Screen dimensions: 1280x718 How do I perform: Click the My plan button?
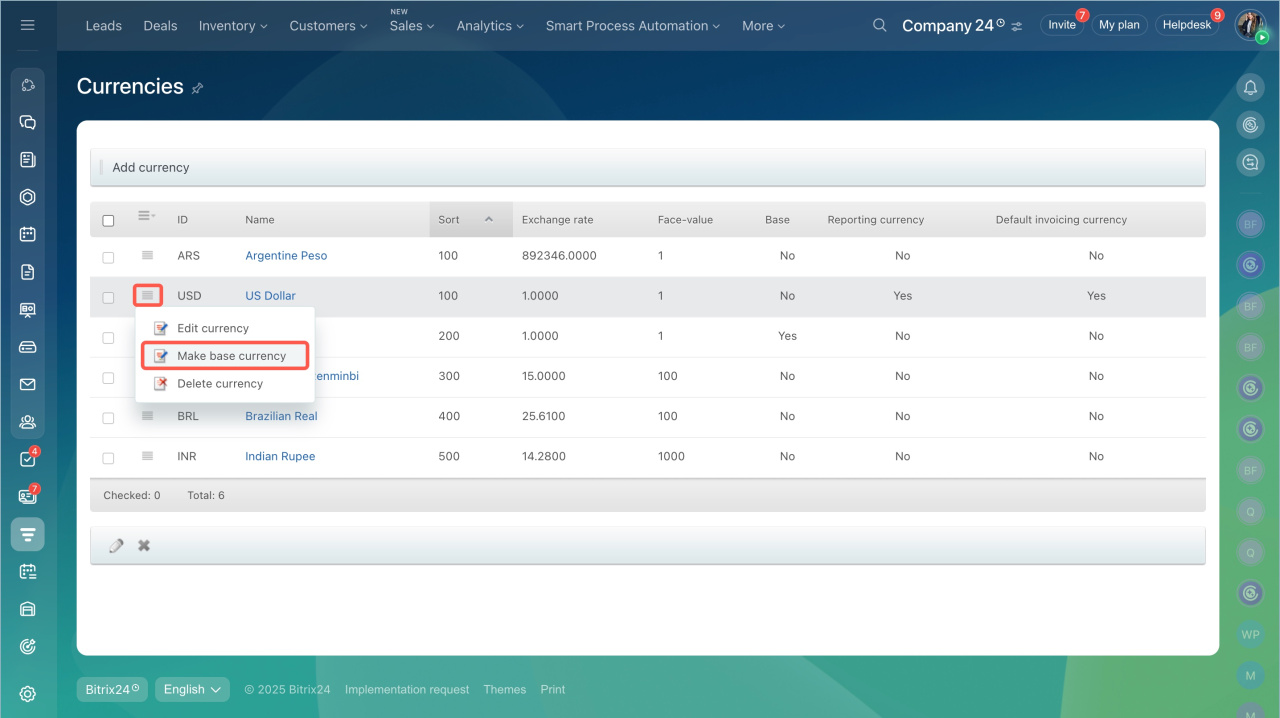[x=1119, y=25]
